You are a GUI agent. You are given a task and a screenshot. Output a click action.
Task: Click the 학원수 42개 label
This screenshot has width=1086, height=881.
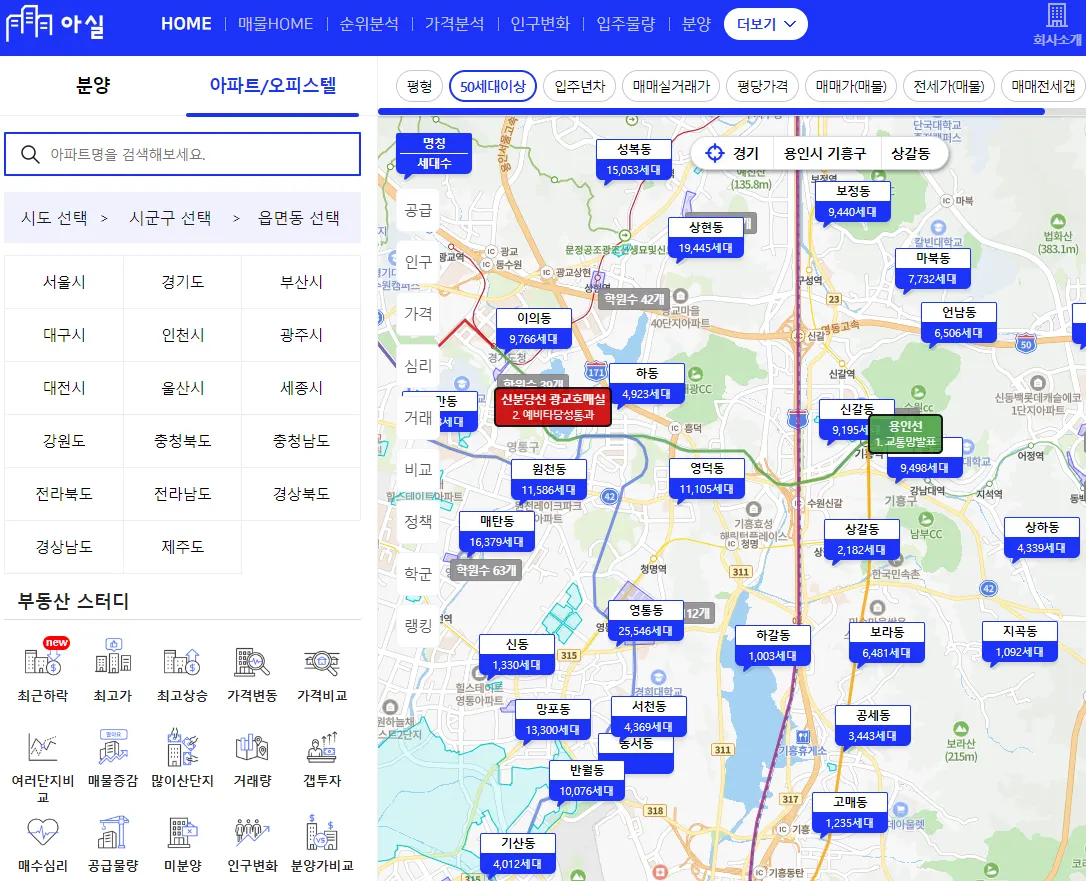[x=634, y=299]
